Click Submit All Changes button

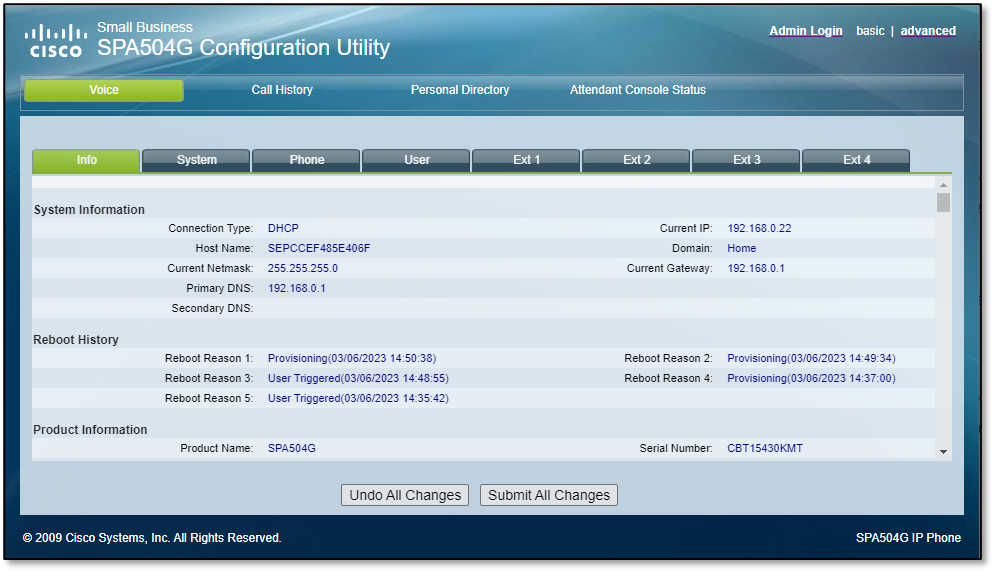click(549, 495)
